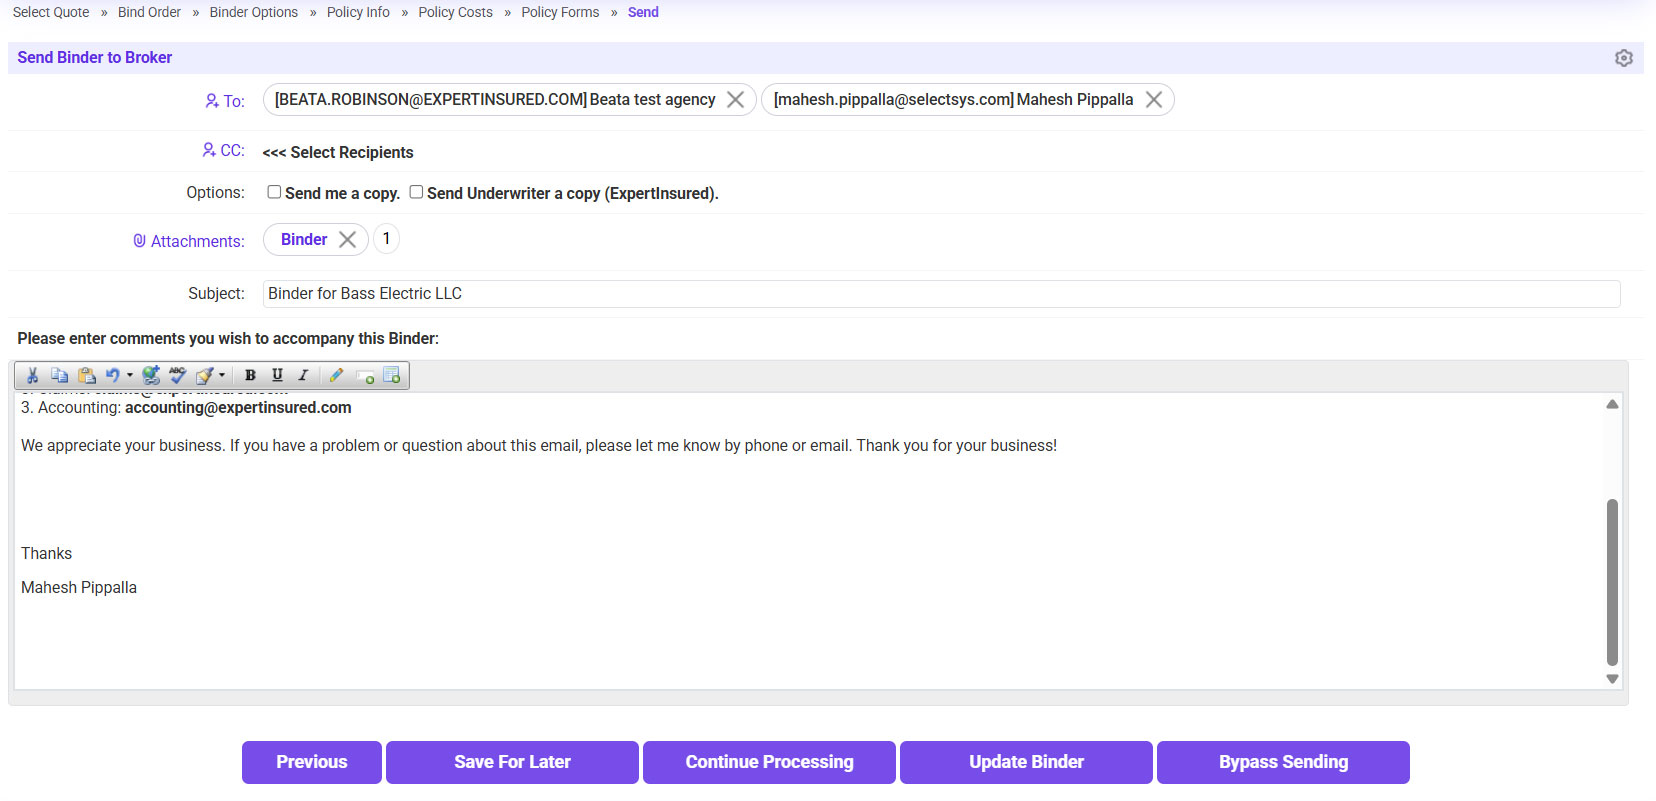Viewport: 1656px width, 801px height.
Task: Click the insert hyperlink globe icon
Action: click(x=151, y=375)
